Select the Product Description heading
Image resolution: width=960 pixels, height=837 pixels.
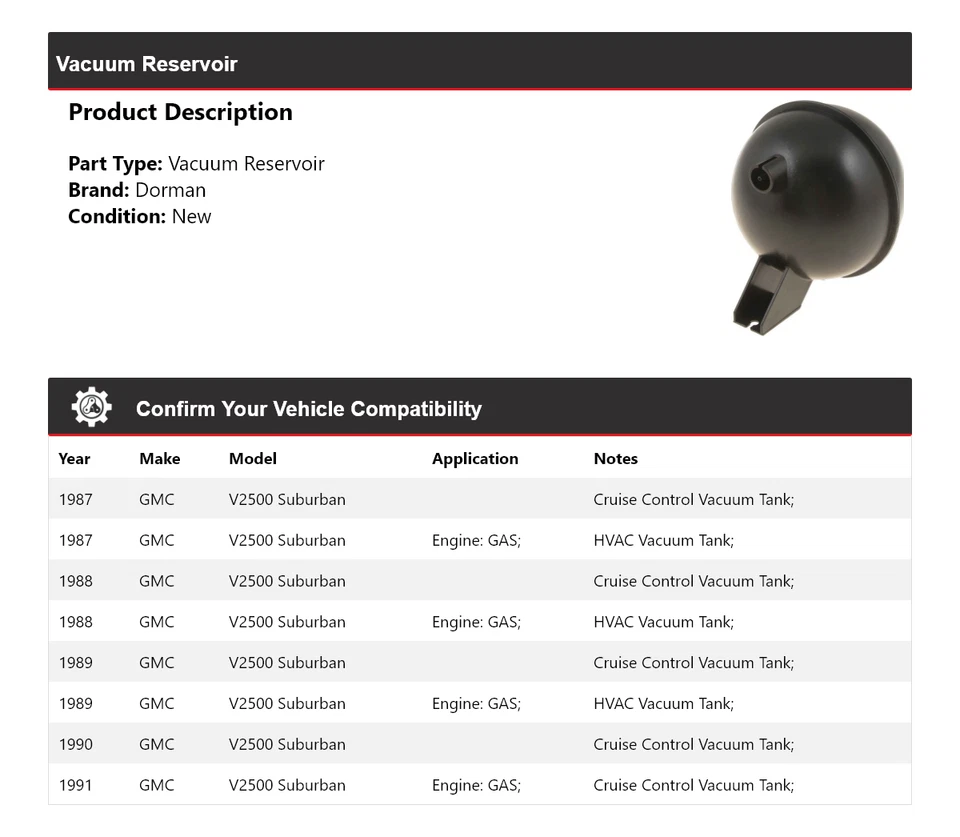click(180, 112)
